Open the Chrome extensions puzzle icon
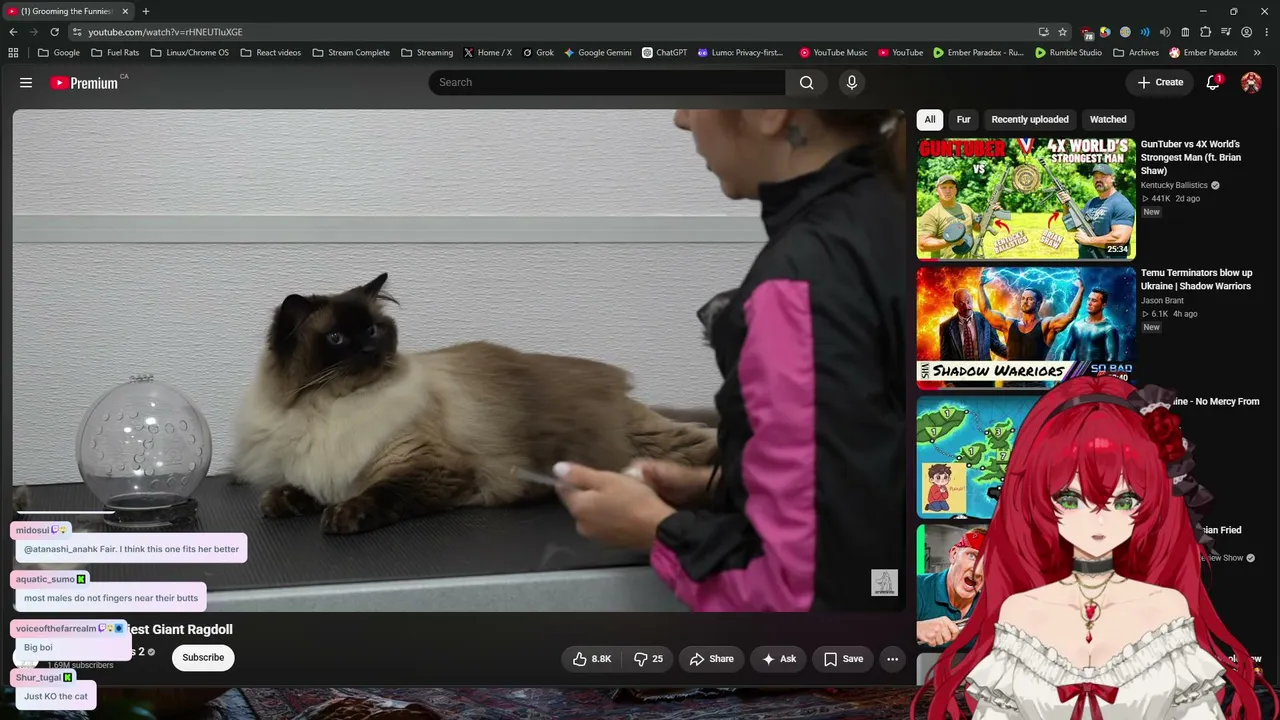This screenshot has width=1280, height=720. (x=1206, y=32)
